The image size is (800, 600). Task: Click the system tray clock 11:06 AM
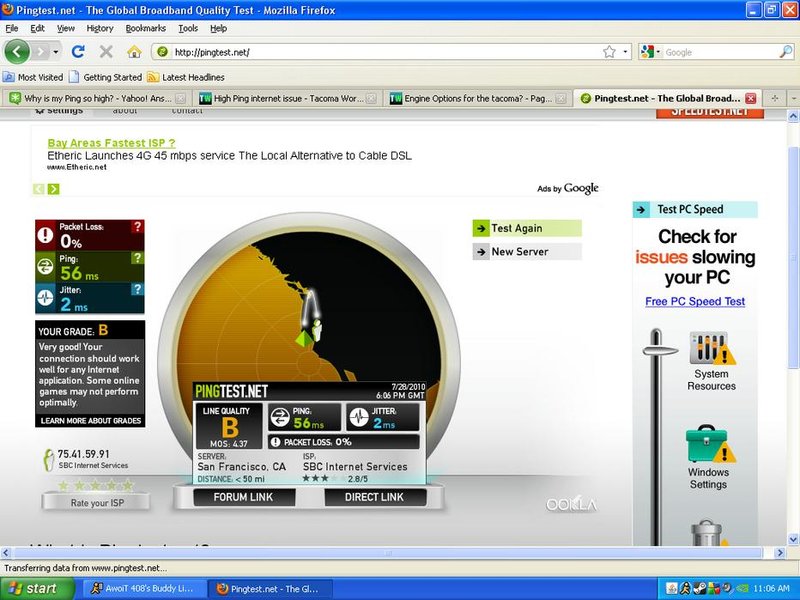pos(771,588)
